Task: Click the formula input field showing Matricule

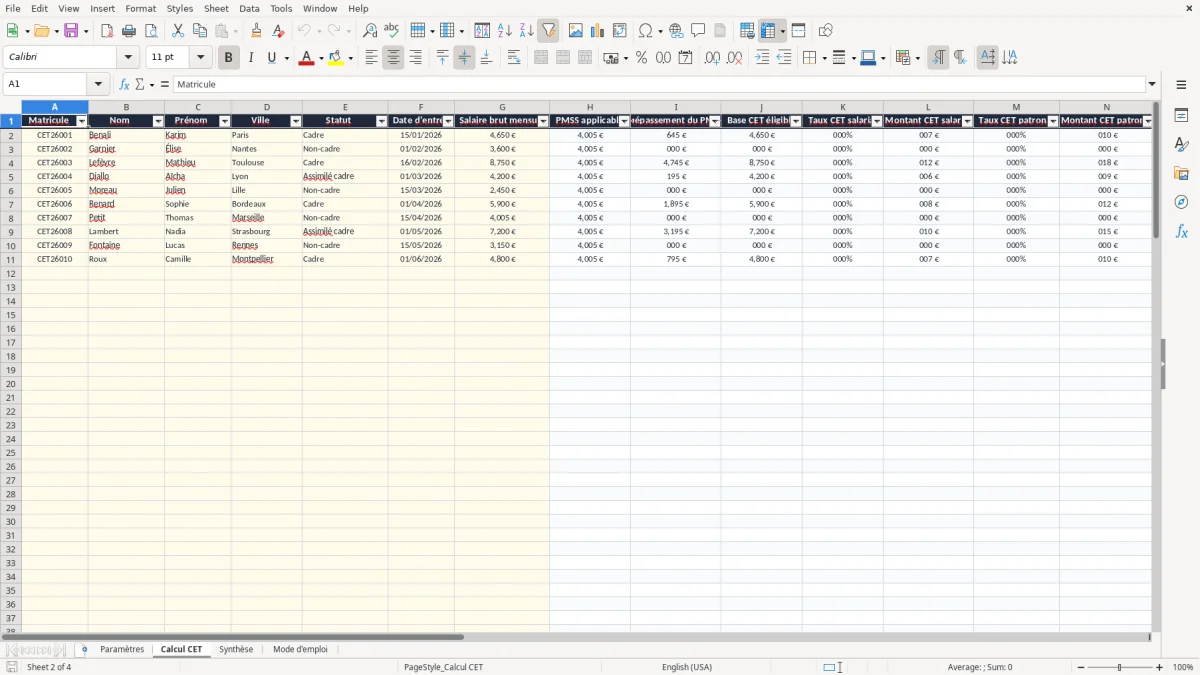Action: [658, 85]
